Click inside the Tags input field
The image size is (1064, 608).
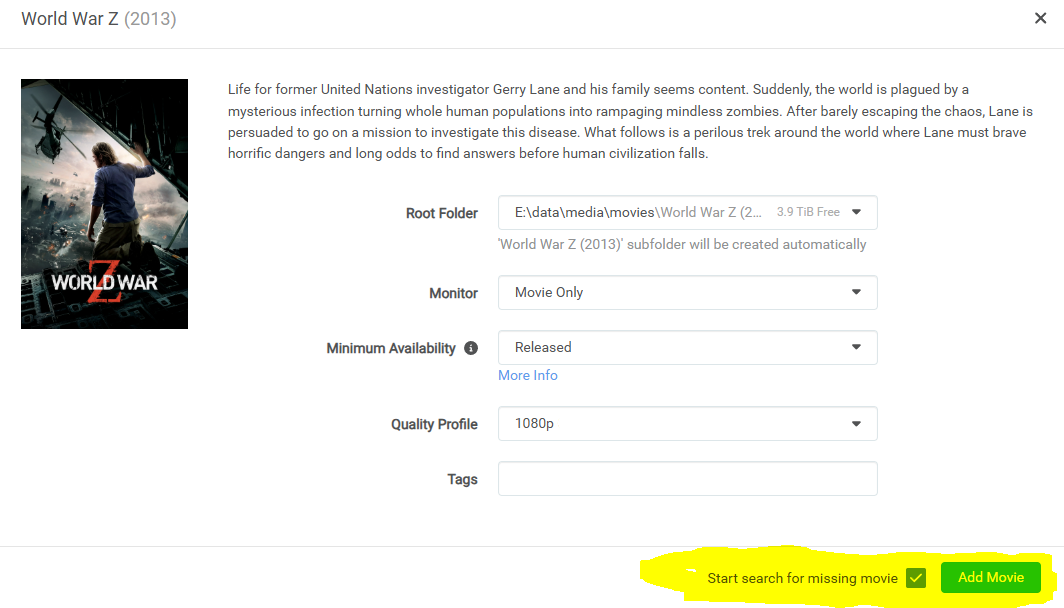tap(687, 478)
